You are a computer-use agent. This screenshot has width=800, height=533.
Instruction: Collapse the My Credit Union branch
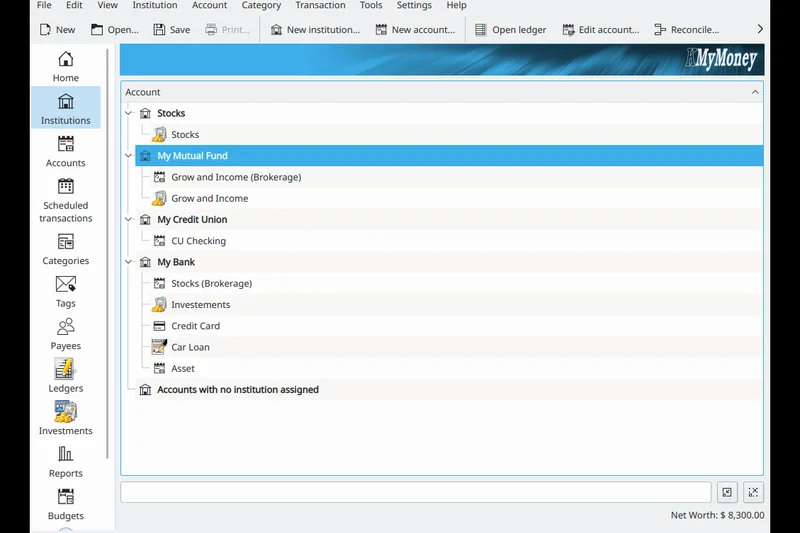128,220
